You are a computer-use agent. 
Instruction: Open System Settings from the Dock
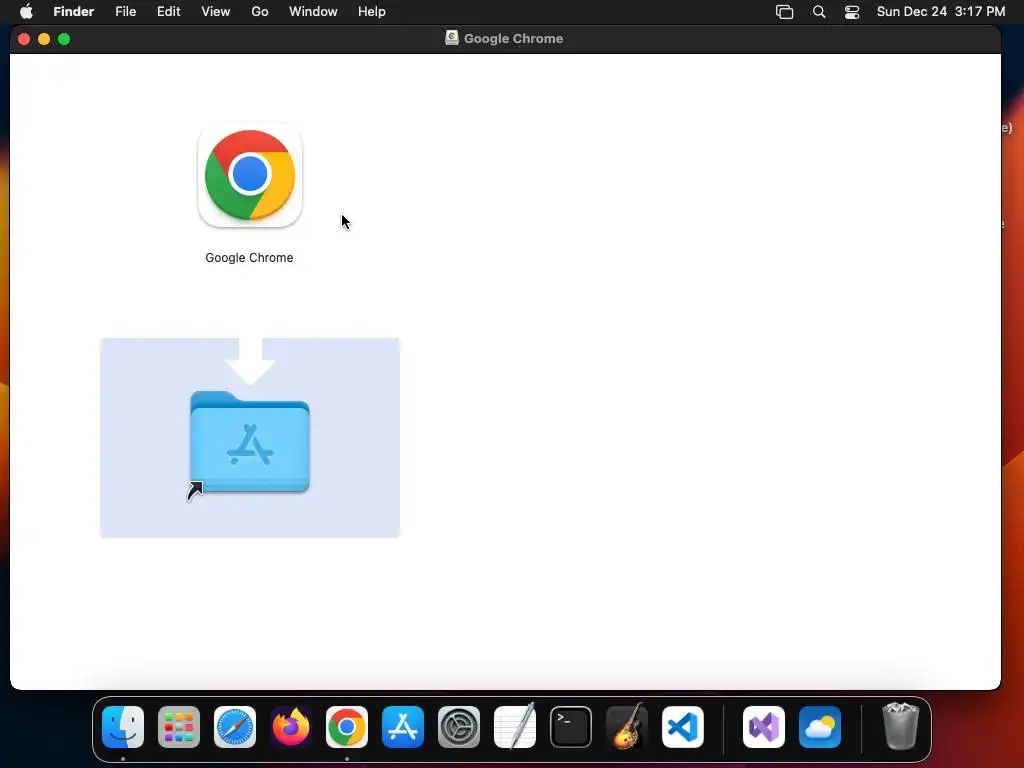[459, 727]
